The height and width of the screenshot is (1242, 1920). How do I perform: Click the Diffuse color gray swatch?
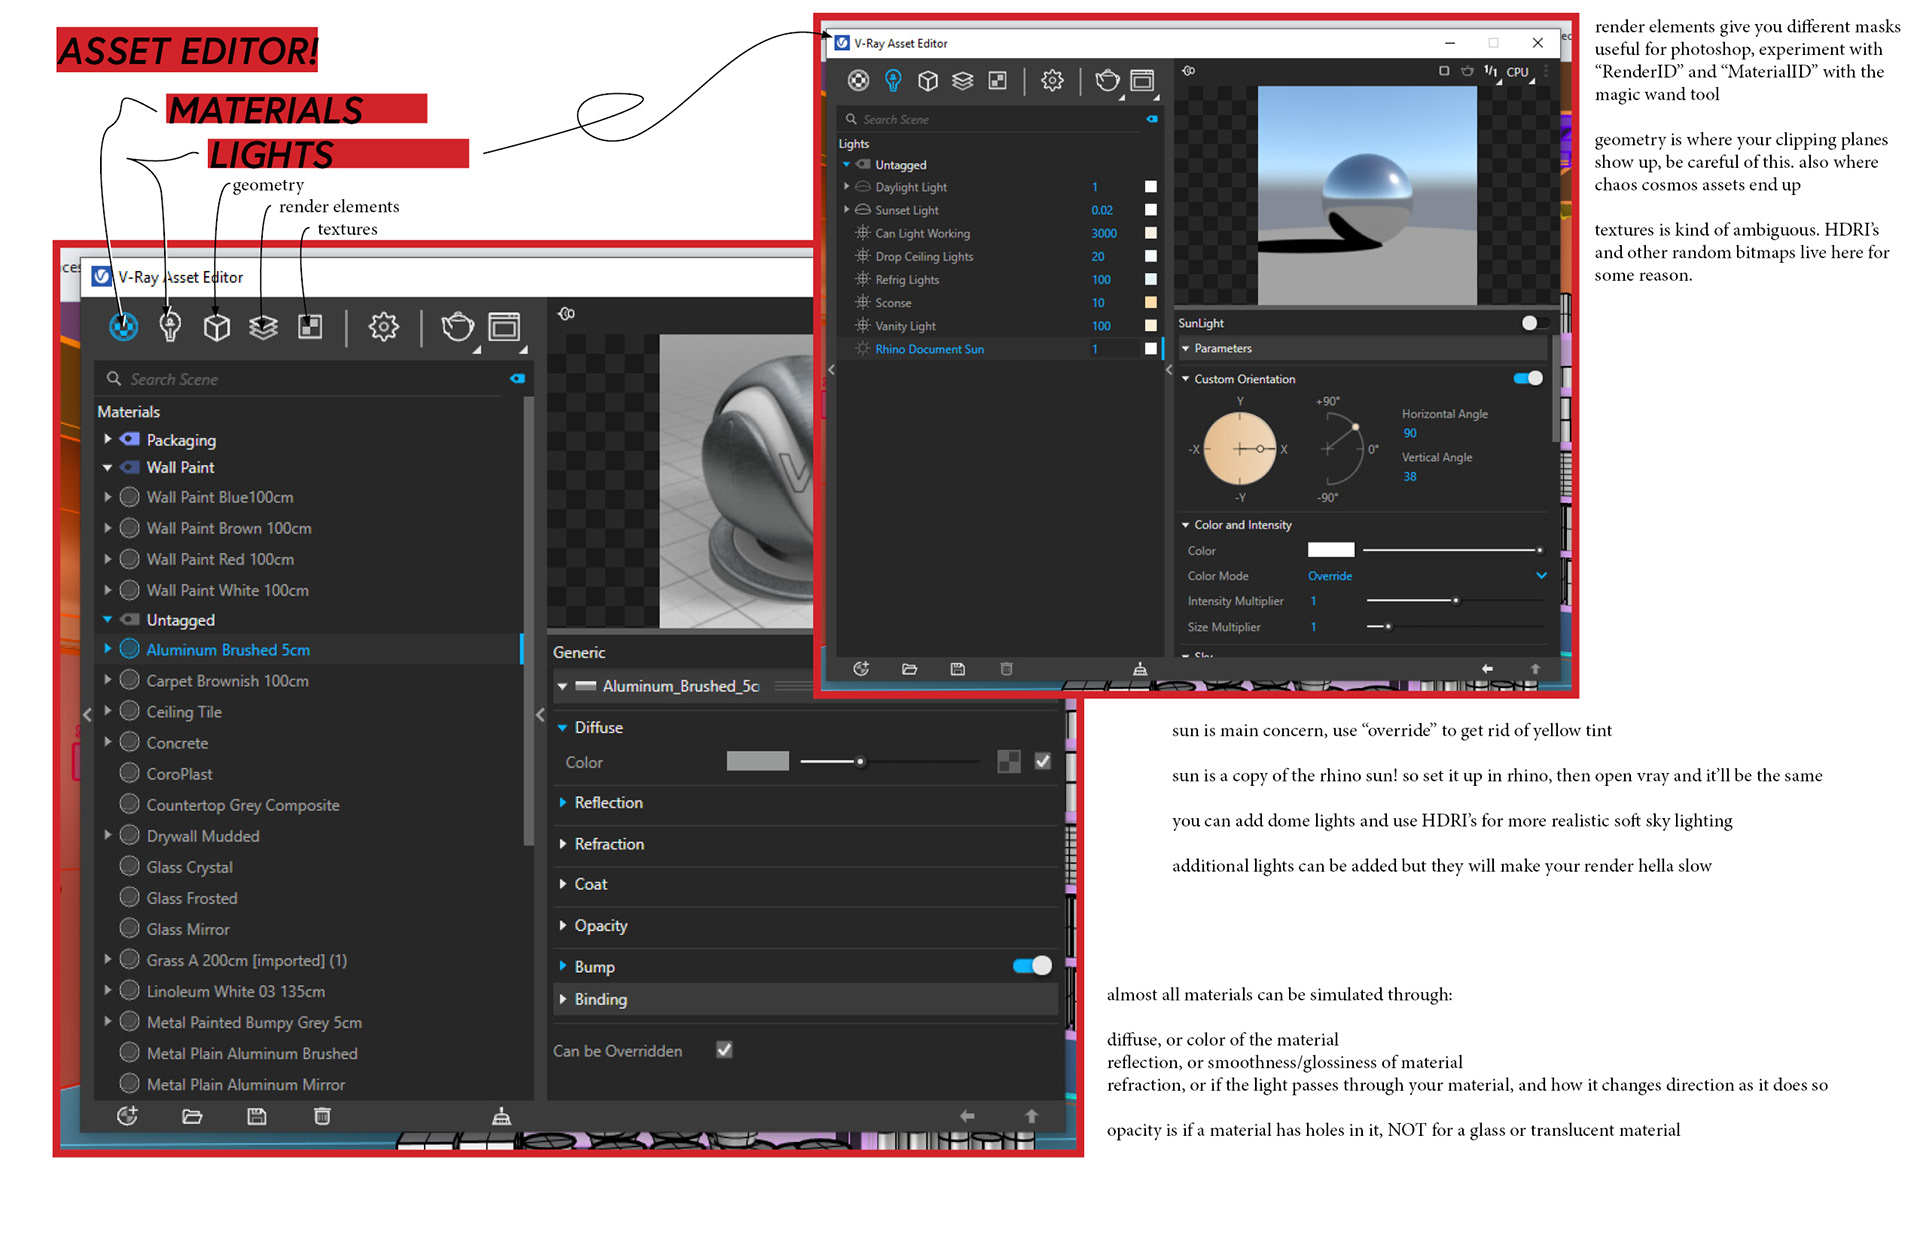click(757, 762)
